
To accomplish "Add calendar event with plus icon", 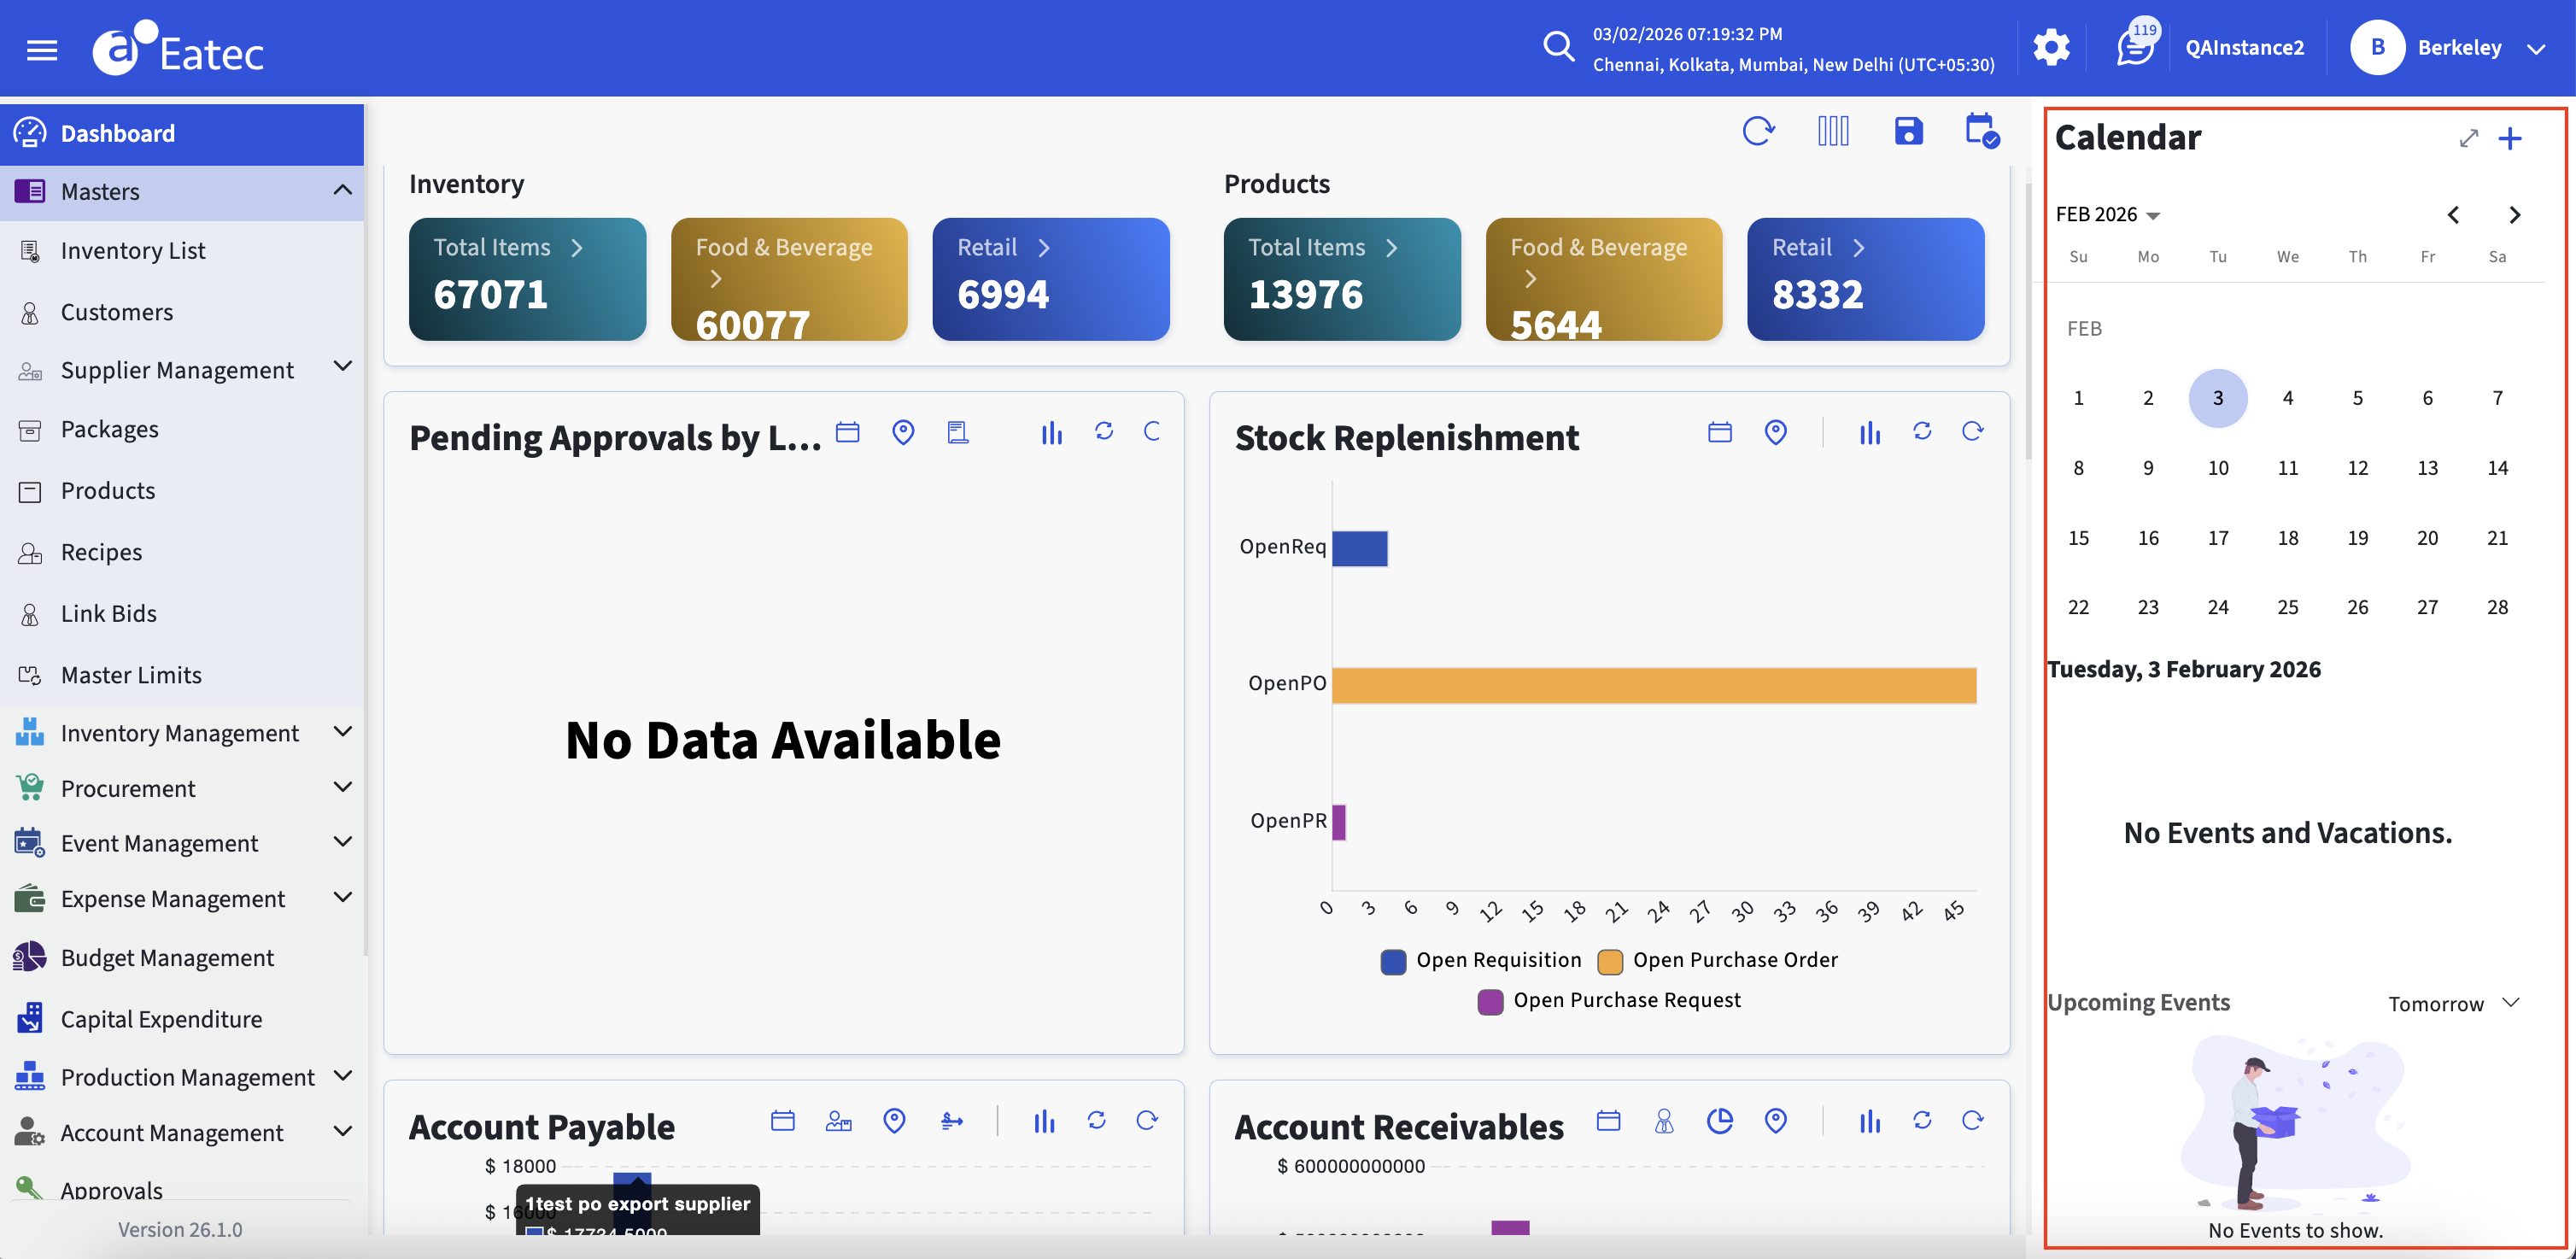I will point(2509,138).
